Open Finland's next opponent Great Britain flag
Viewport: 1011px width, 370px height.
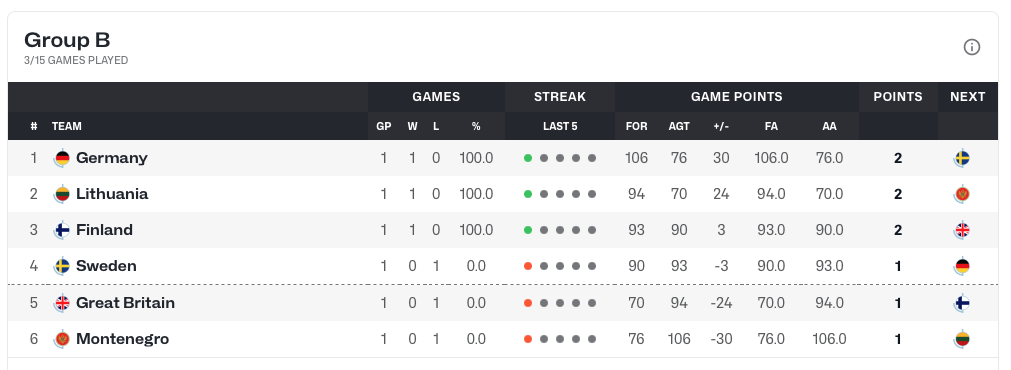click(x=962, y=230)
